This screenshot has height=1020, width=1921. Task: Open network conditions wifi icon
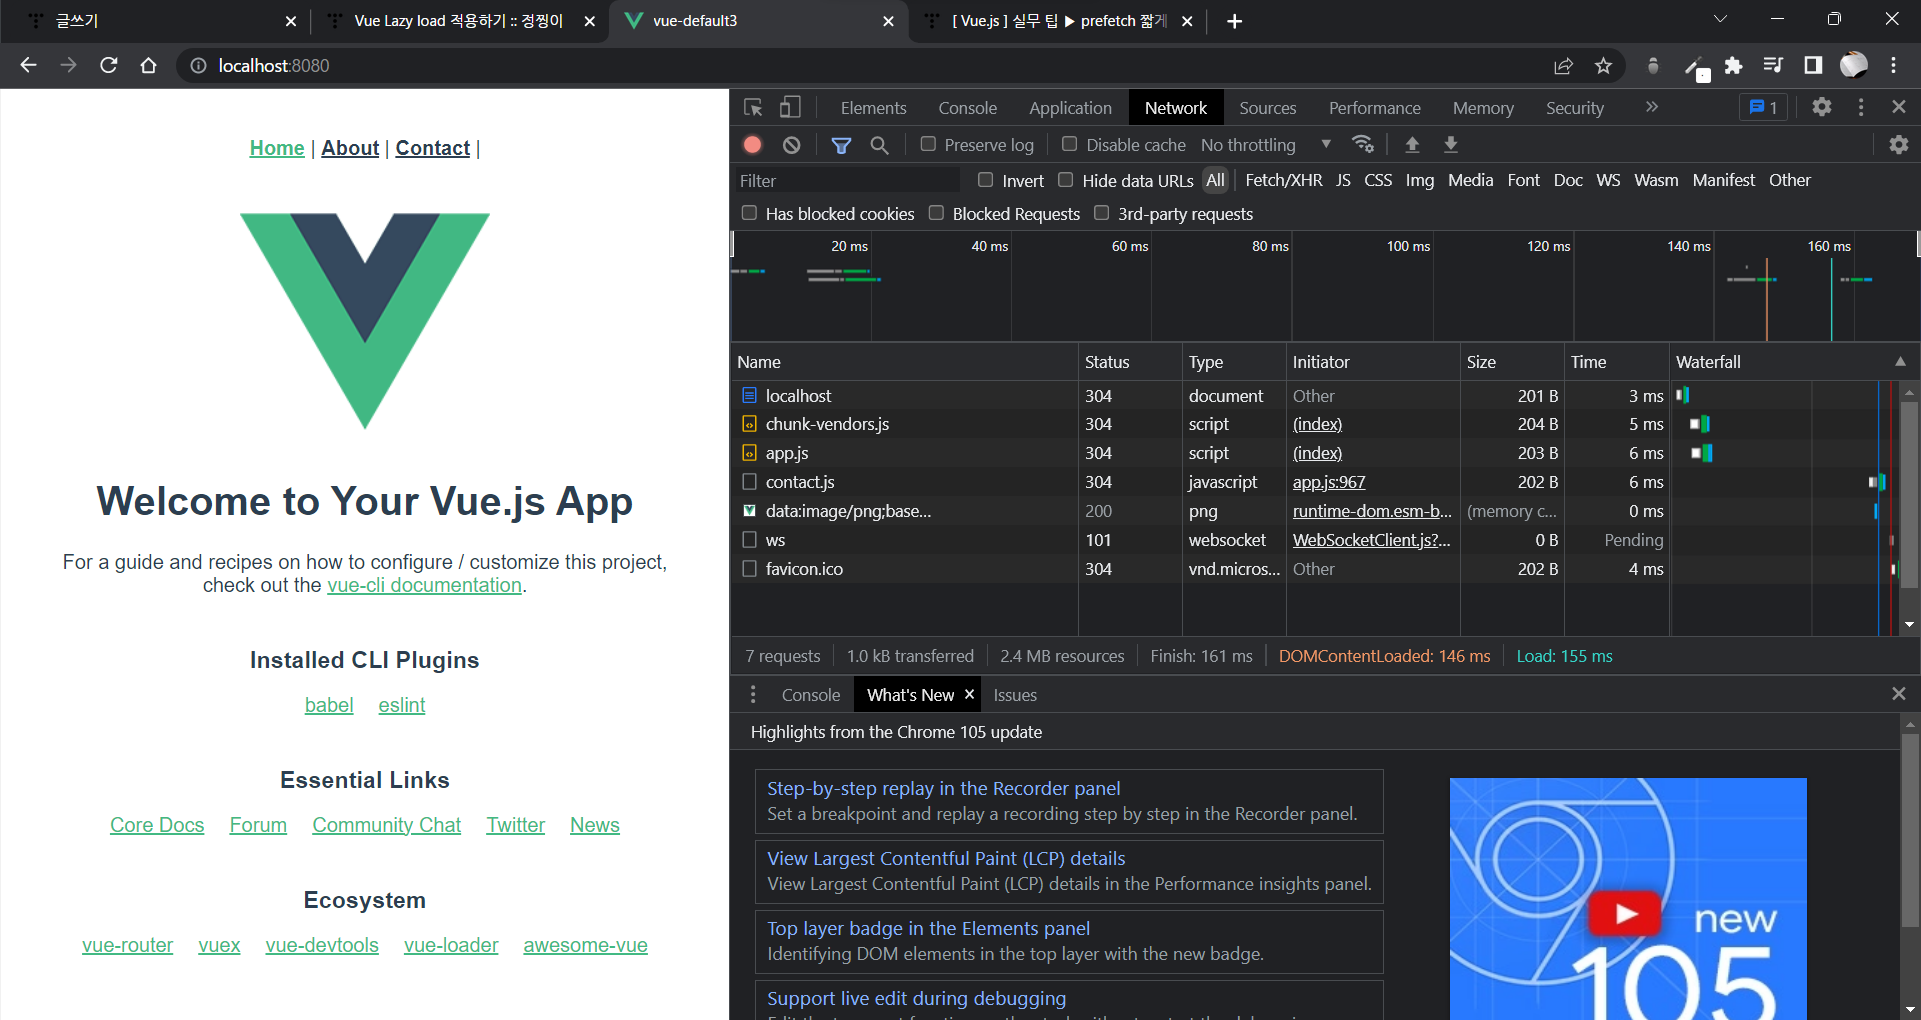coord(1362,144)
